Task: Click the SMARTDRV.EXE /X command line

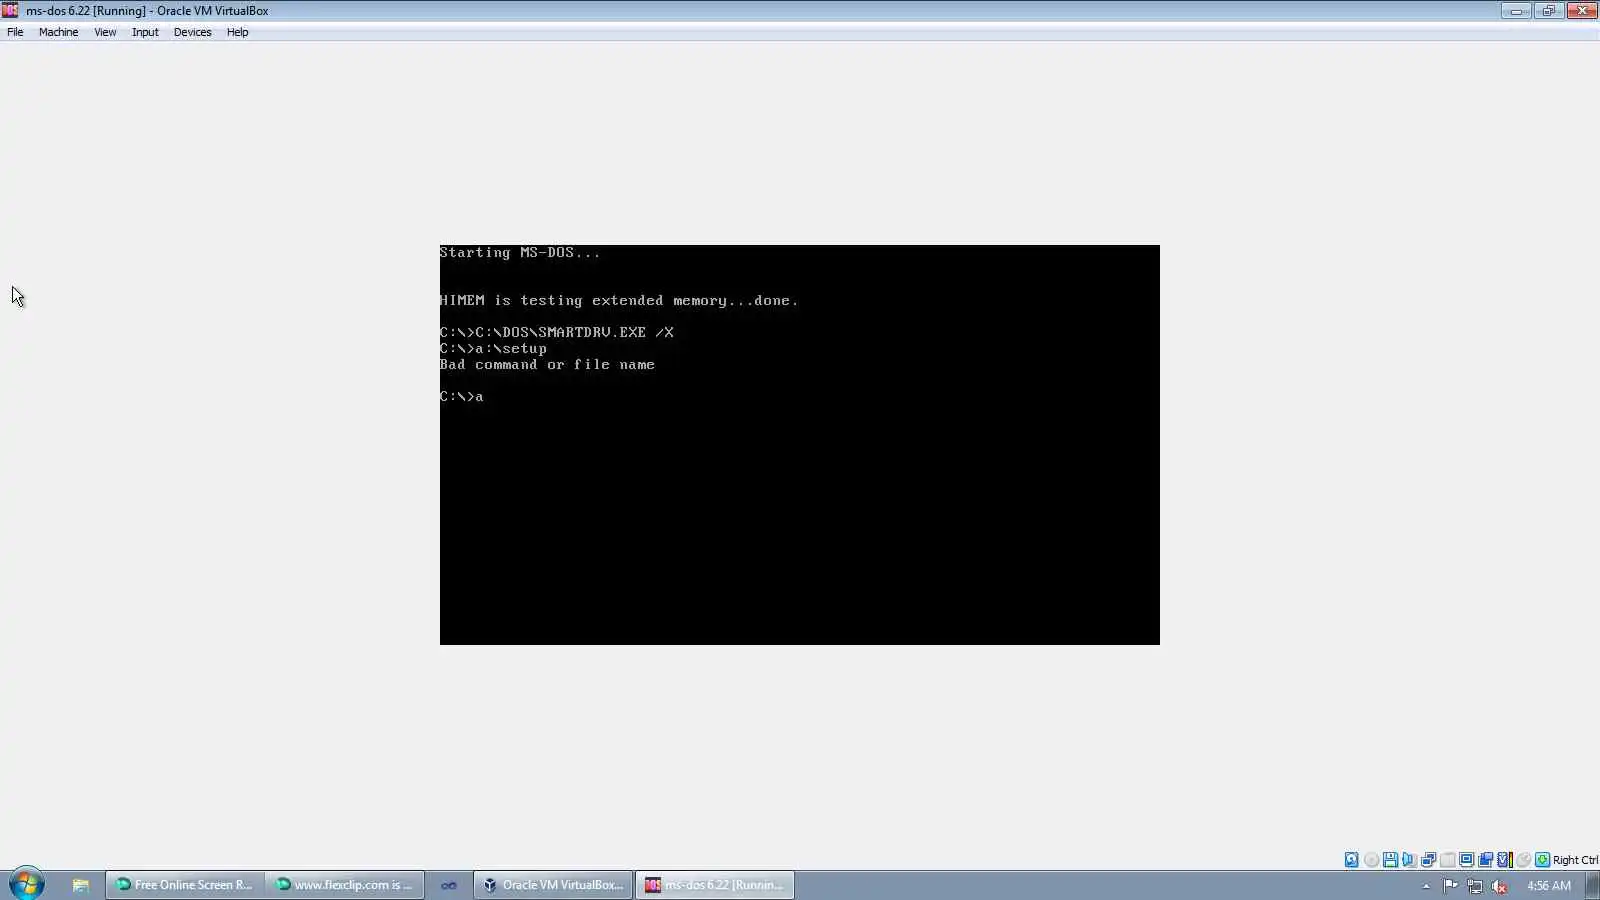Action: 557,333
